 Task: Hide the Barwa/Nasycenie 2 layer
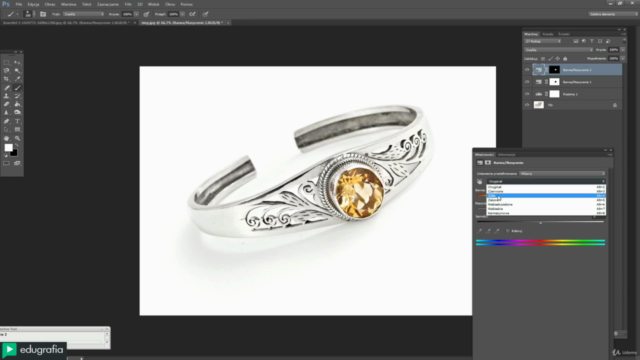pos(527,70)
